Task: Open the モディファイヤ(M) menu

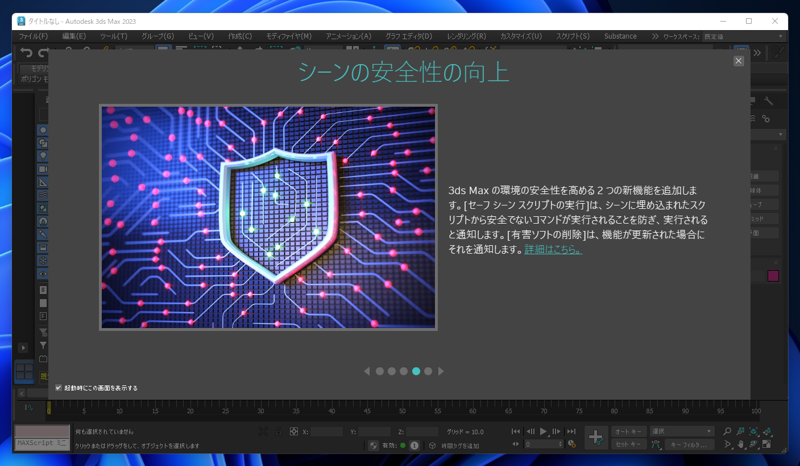Action: (289, 36)
